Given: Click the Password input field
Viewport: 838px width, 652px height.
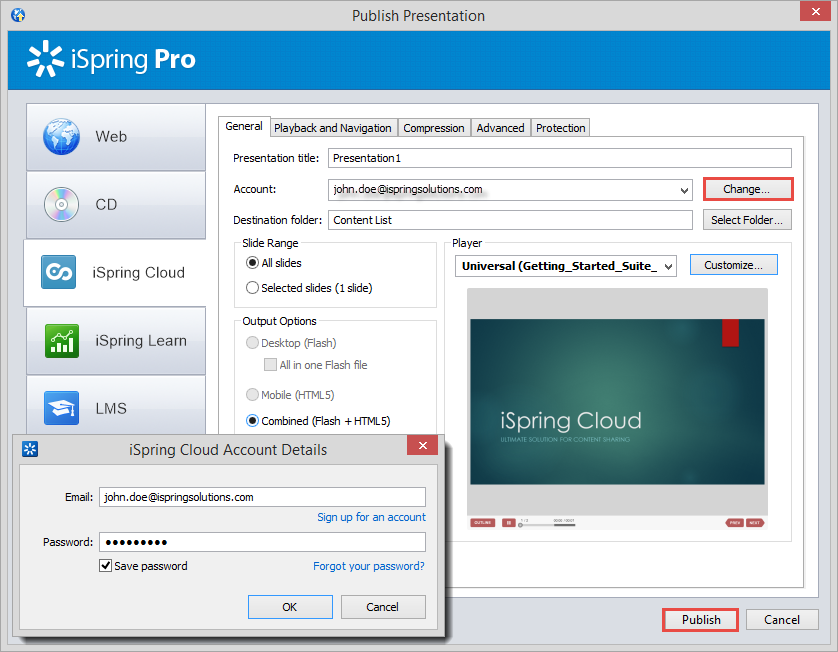Looking at the screenshot, I should click(262, 542).
